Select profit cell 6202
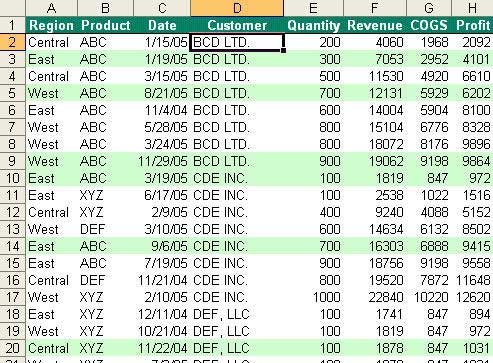 coord(472,93)
